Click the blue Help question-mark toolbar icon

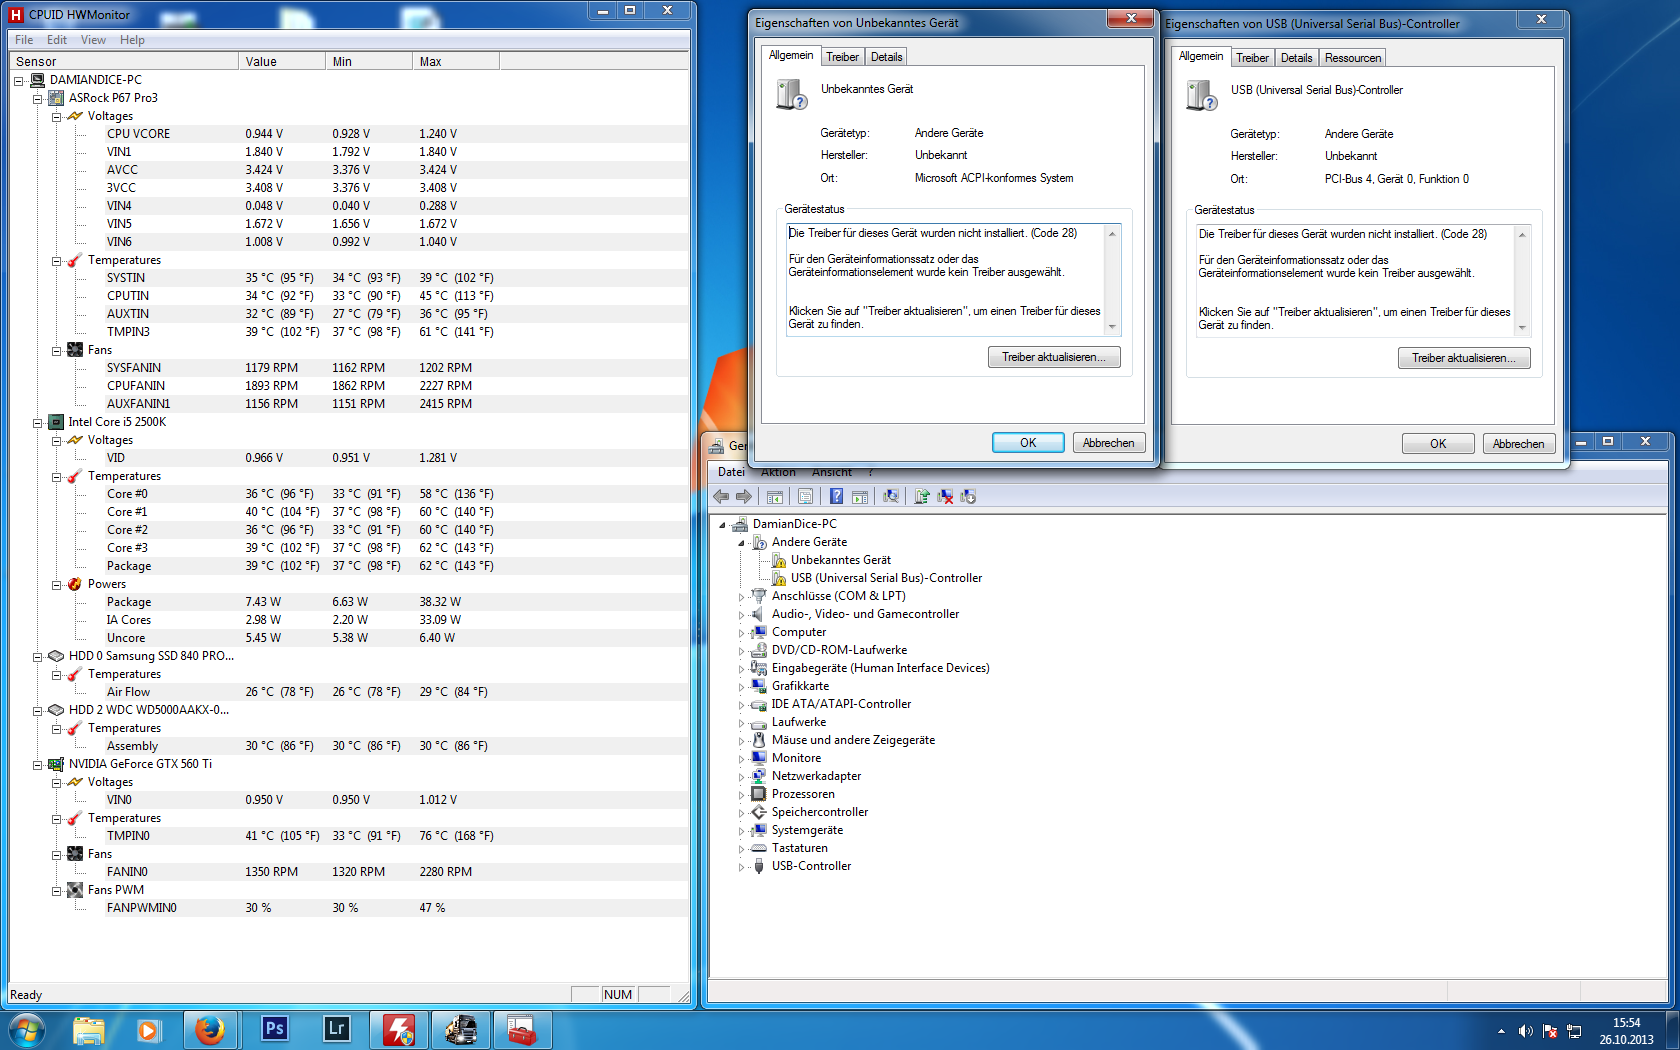(x=836, y=497)
